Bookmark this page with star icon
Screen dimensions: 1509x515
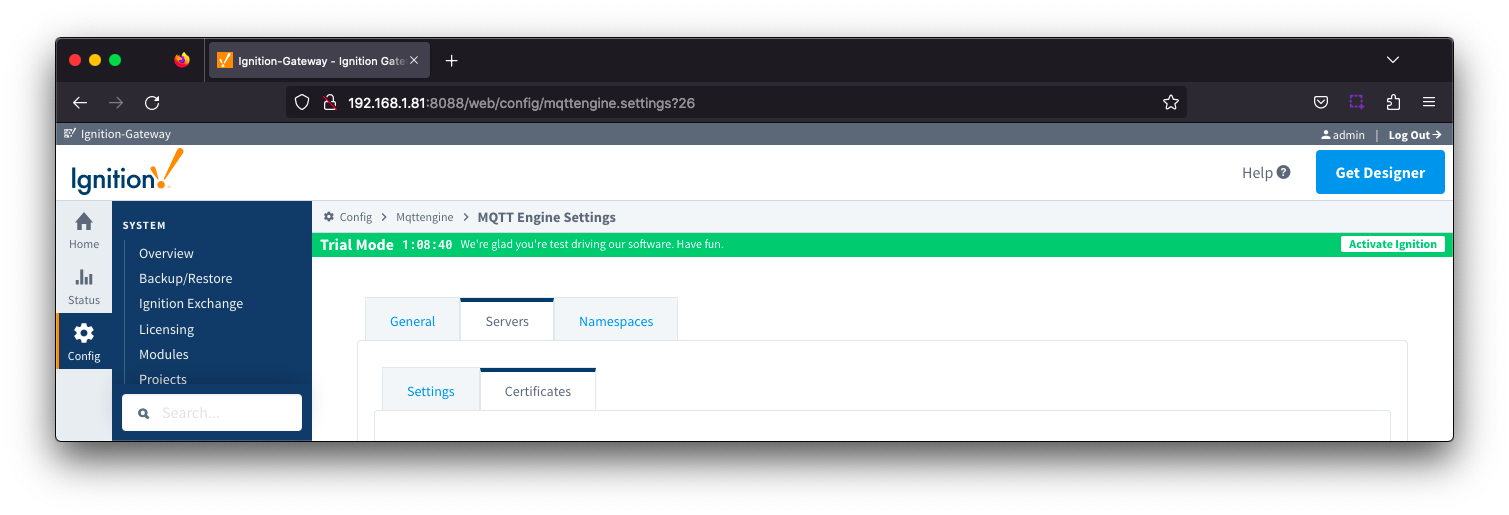(1170, 102)
